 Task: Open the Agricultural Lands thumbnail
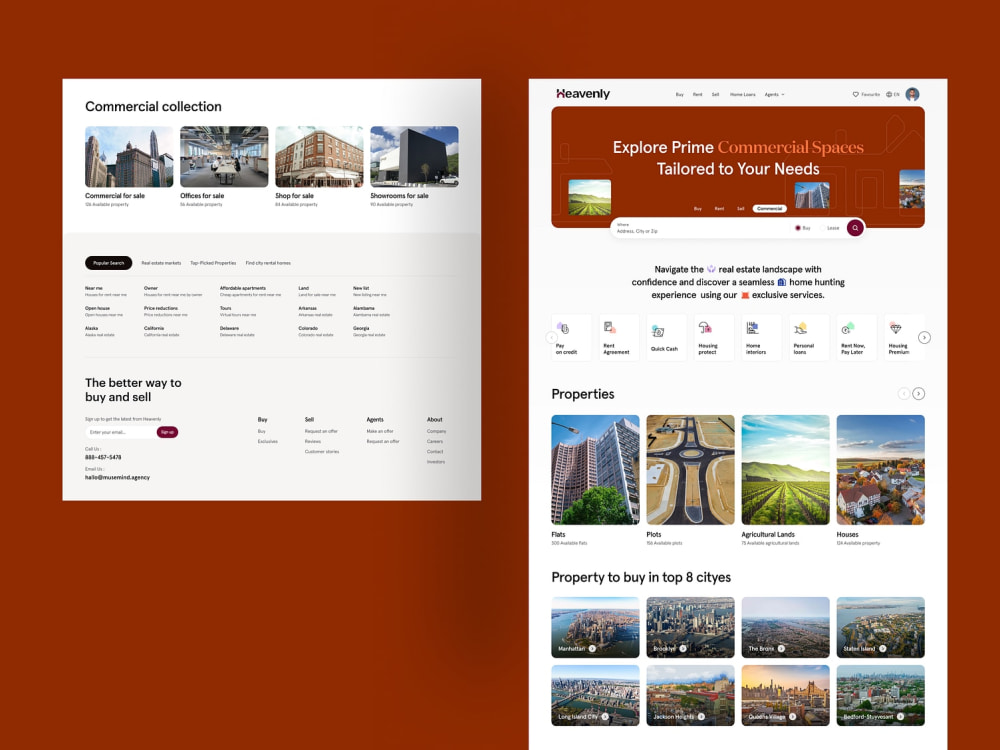pyautogui.click(x=785, y=470)
